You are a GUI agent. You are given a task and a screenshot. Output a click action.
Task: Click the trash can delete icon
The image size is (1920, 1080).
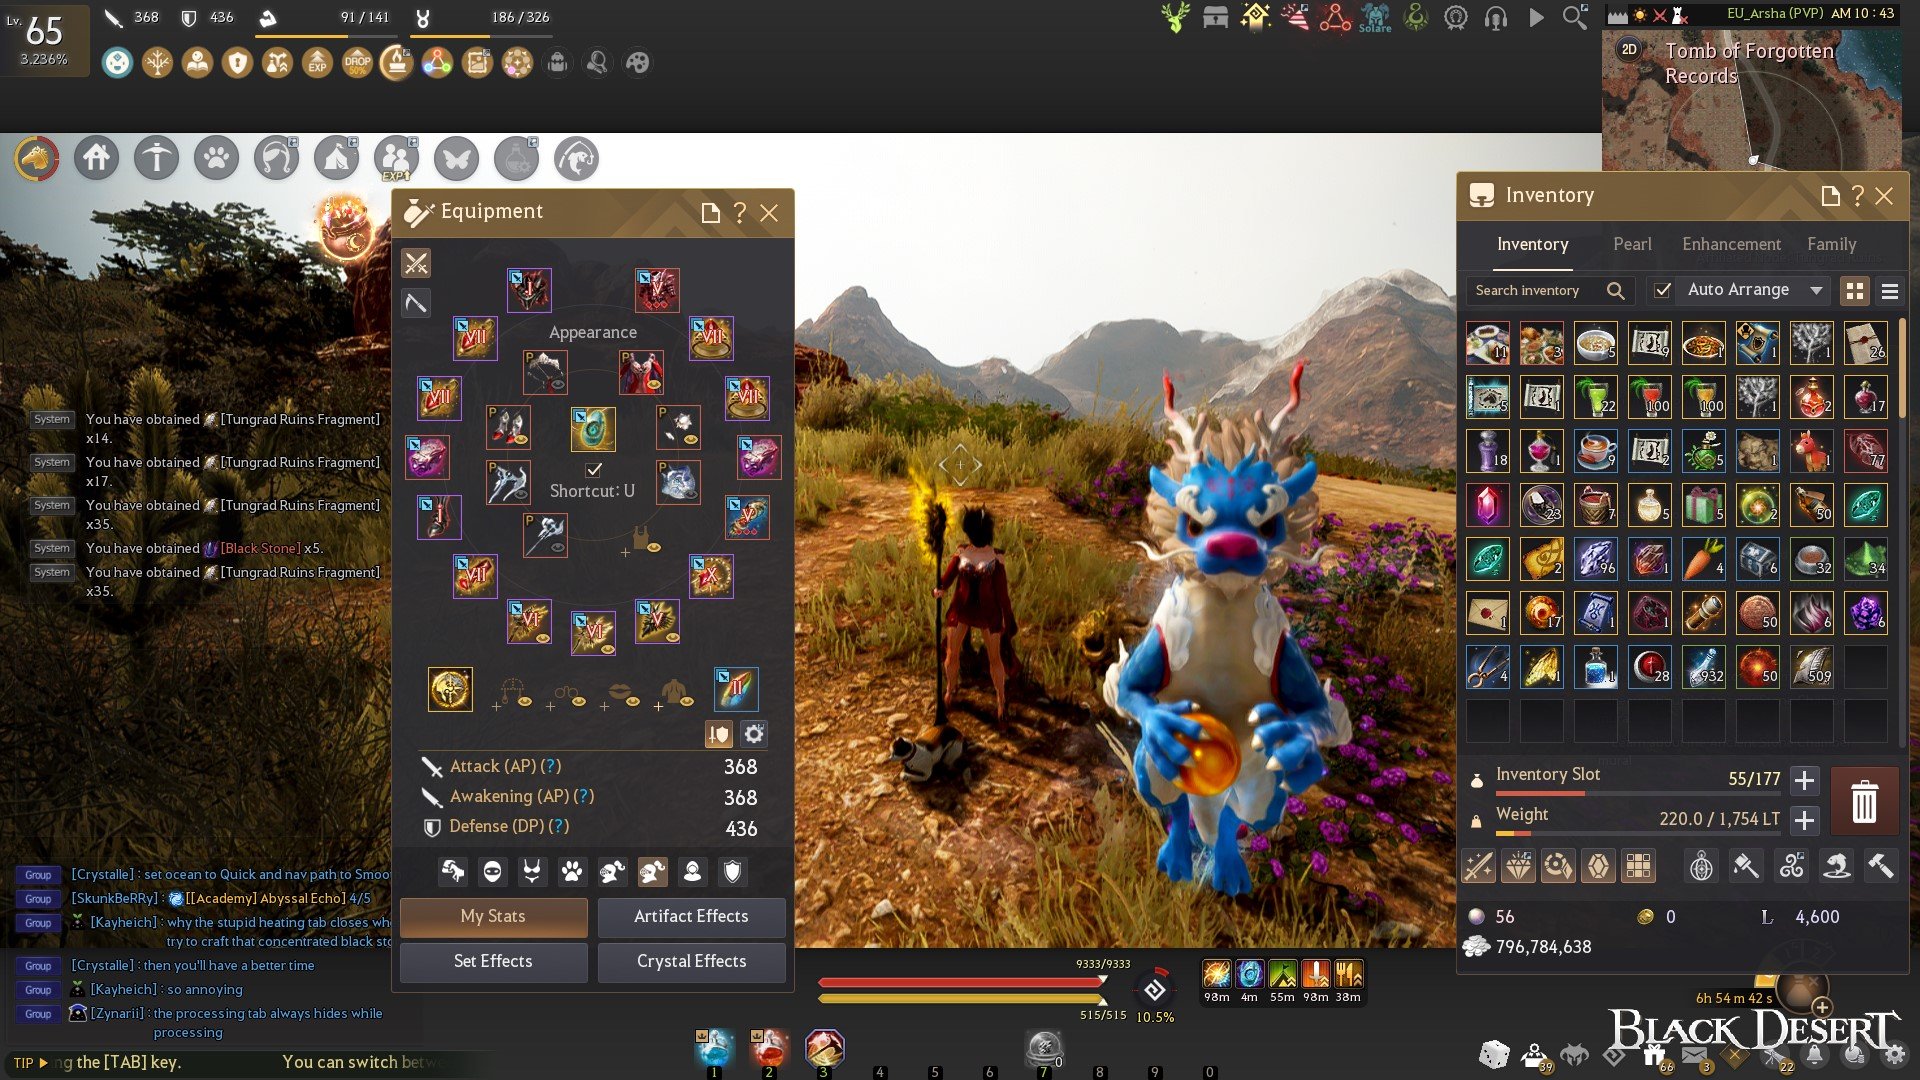1864,802
